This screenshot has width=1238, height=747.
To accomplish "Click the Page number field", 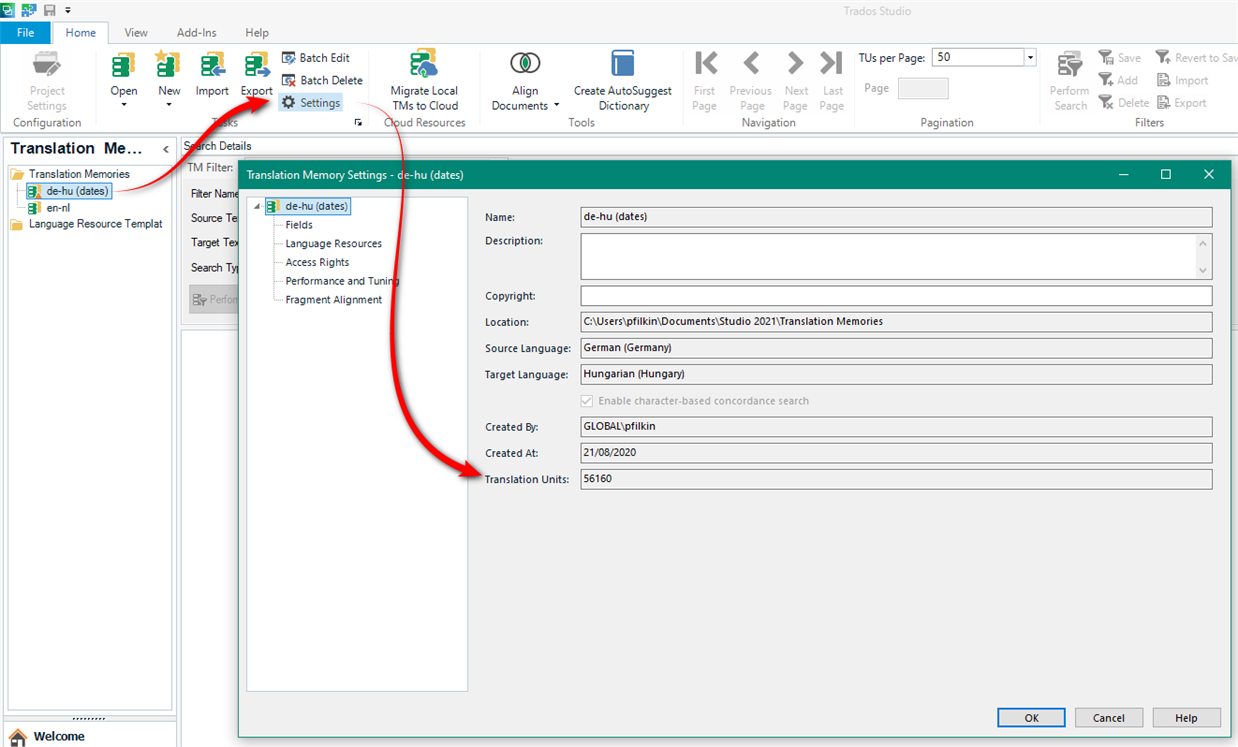I will click(923, 89).
